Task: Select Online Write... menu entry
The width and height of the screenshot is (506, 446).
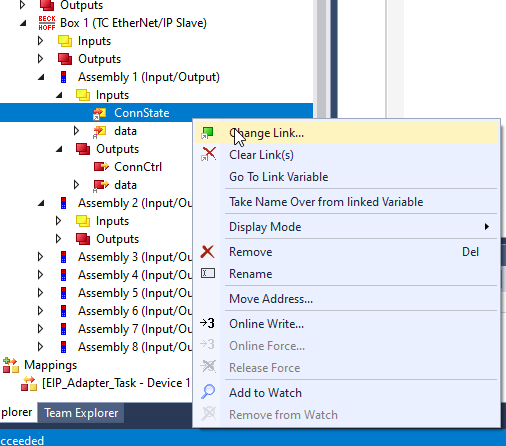Action: tap(346, 324)
